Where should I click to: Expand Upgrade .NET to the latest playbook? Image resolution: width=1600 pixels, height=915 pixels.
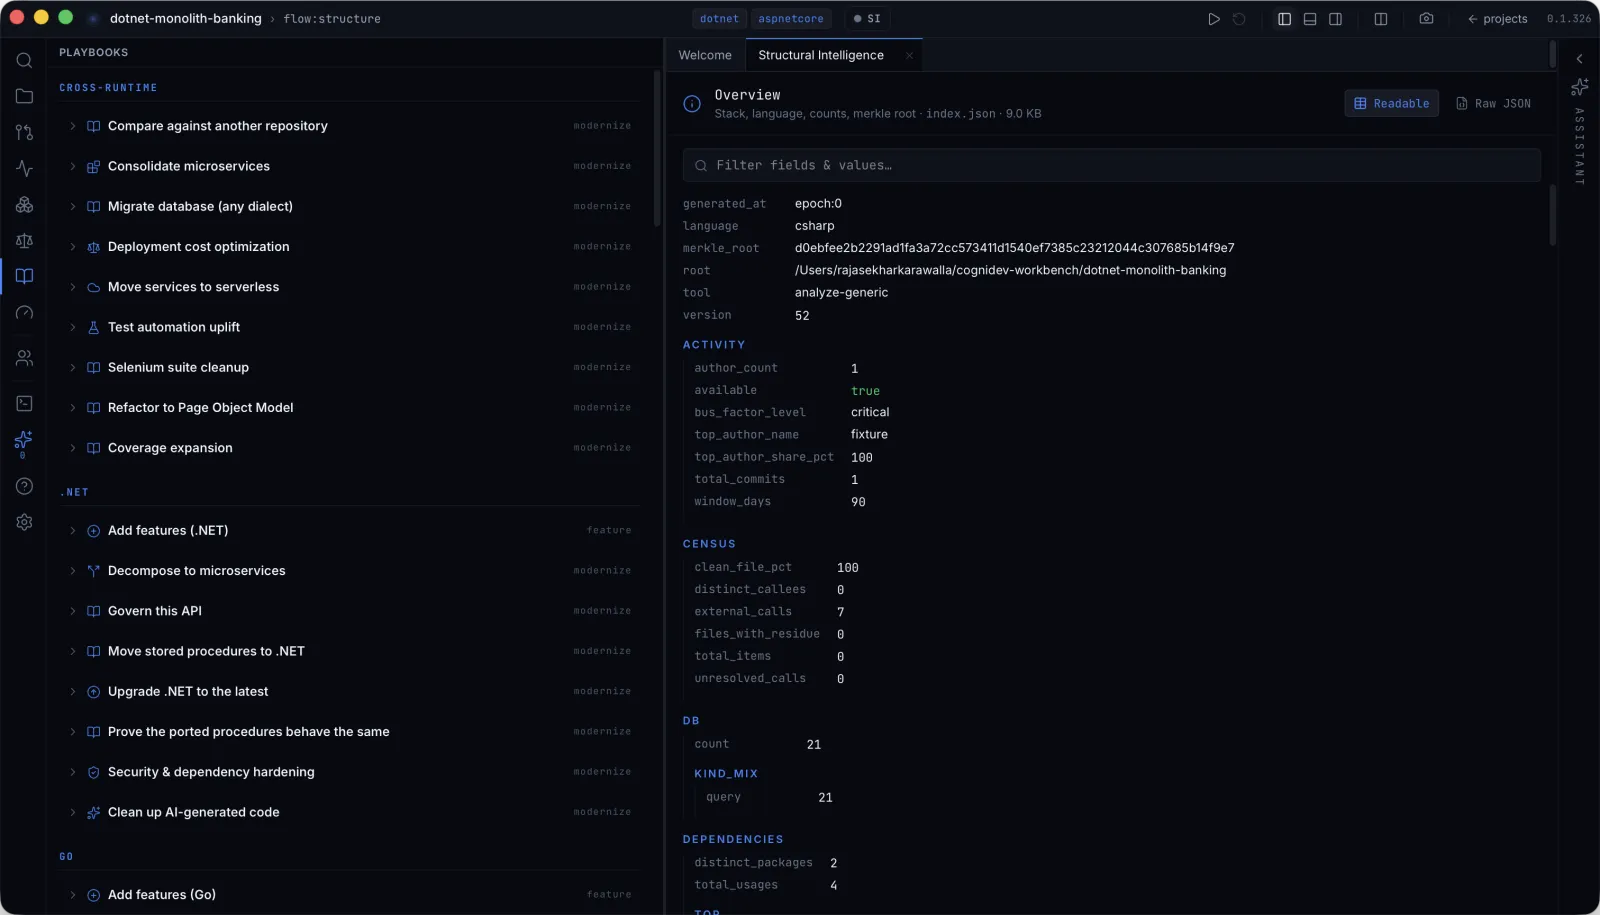(349, 691)
